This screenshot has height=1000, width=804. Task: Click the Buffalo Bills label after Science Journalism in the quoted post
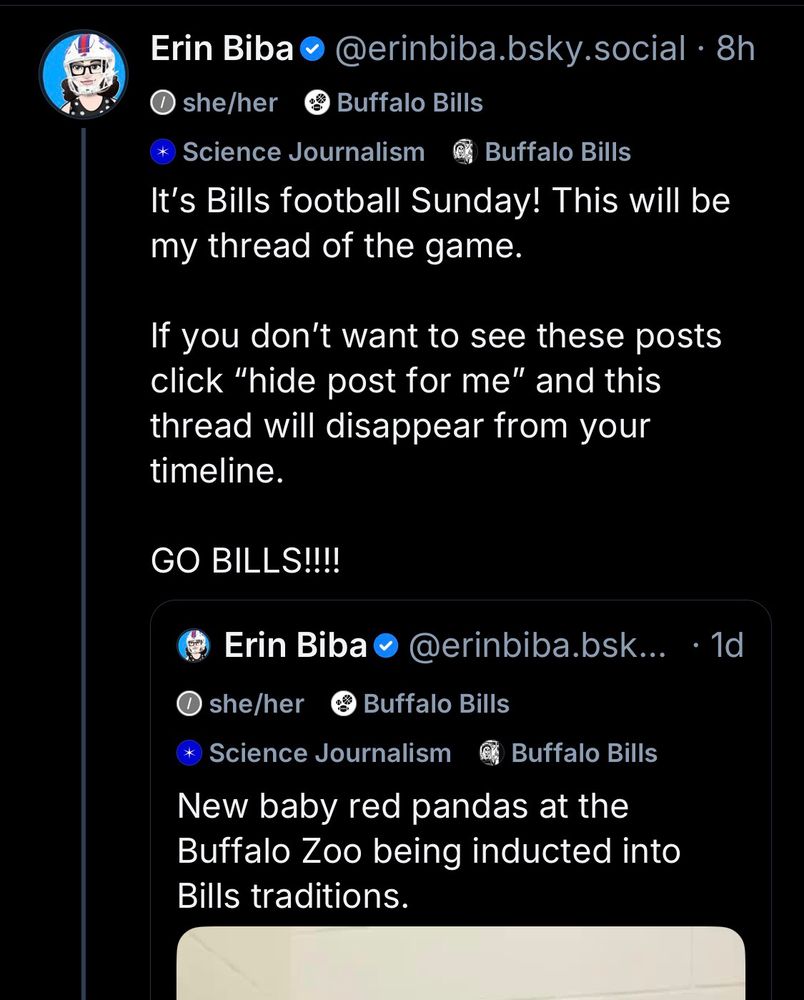(583, 753)
